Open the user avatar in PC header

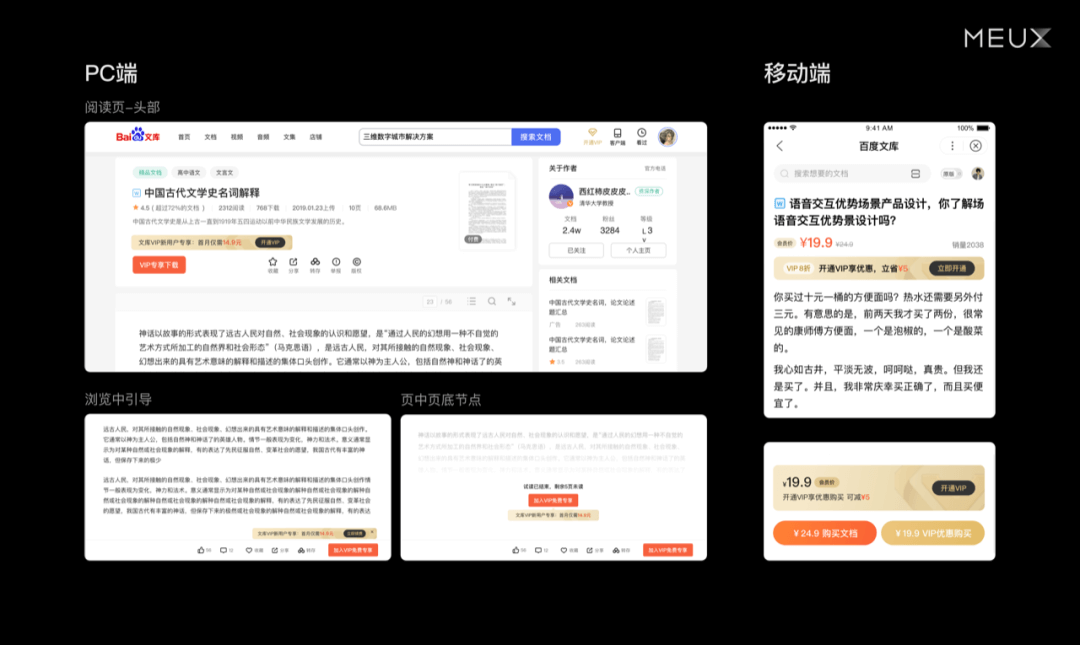(x=667, y=136)
